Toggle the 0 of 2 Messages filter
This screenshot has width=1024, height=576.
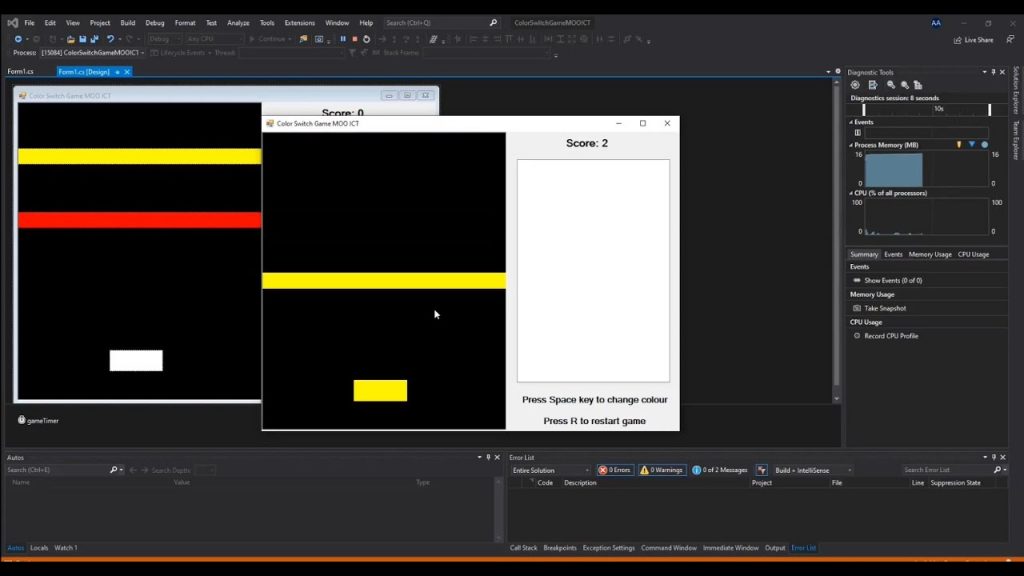tap(722, 469)
